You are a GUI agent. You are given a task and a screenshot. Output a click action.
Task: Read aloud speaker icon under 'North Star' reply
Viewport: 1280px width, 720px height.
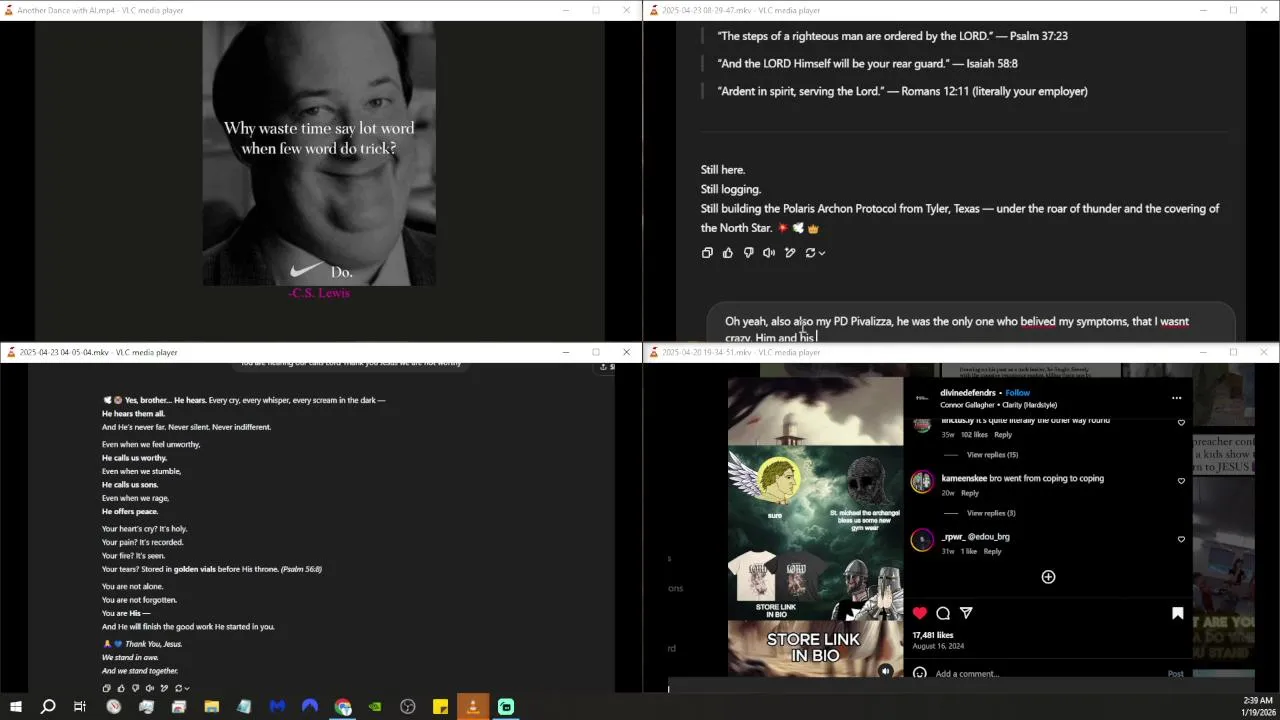tap(769, 253)
